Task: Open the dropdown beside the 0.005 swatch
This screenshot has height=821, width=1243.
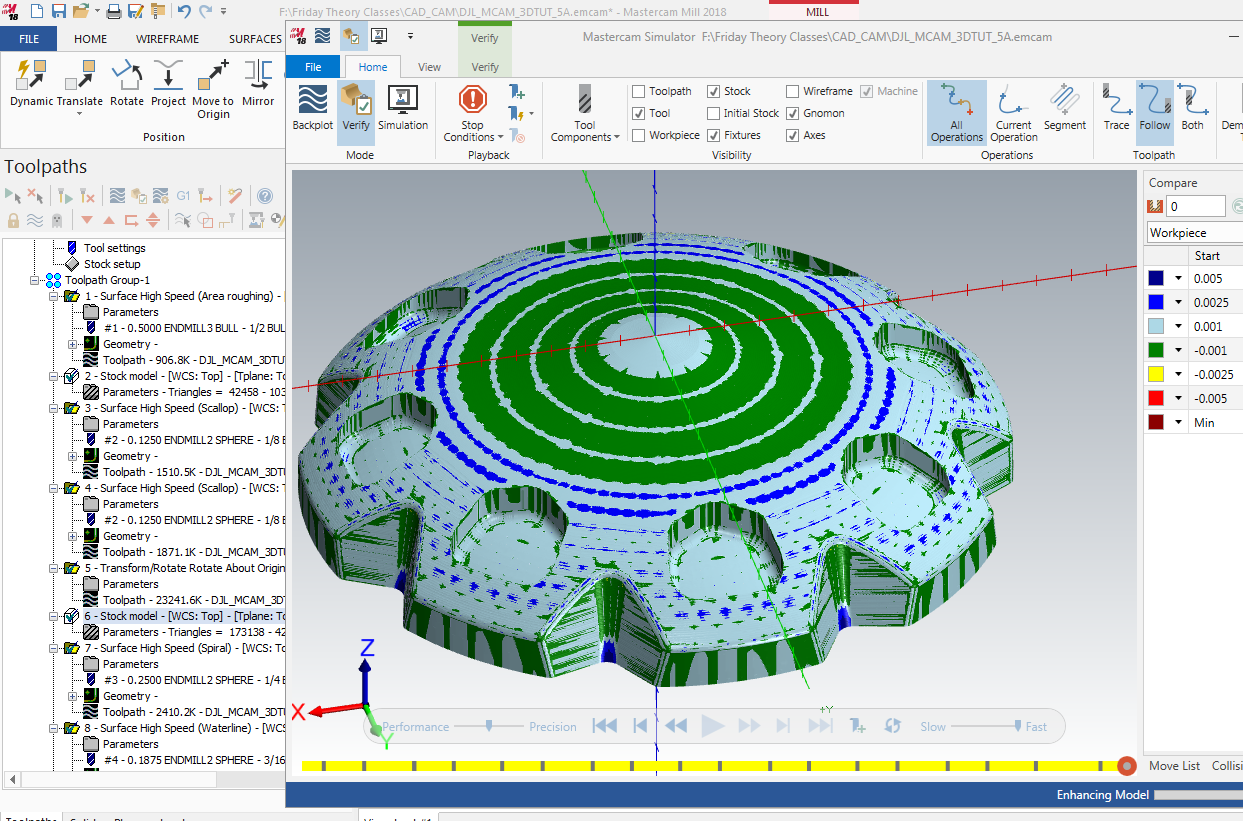Action: click(x=1178, y=278)
